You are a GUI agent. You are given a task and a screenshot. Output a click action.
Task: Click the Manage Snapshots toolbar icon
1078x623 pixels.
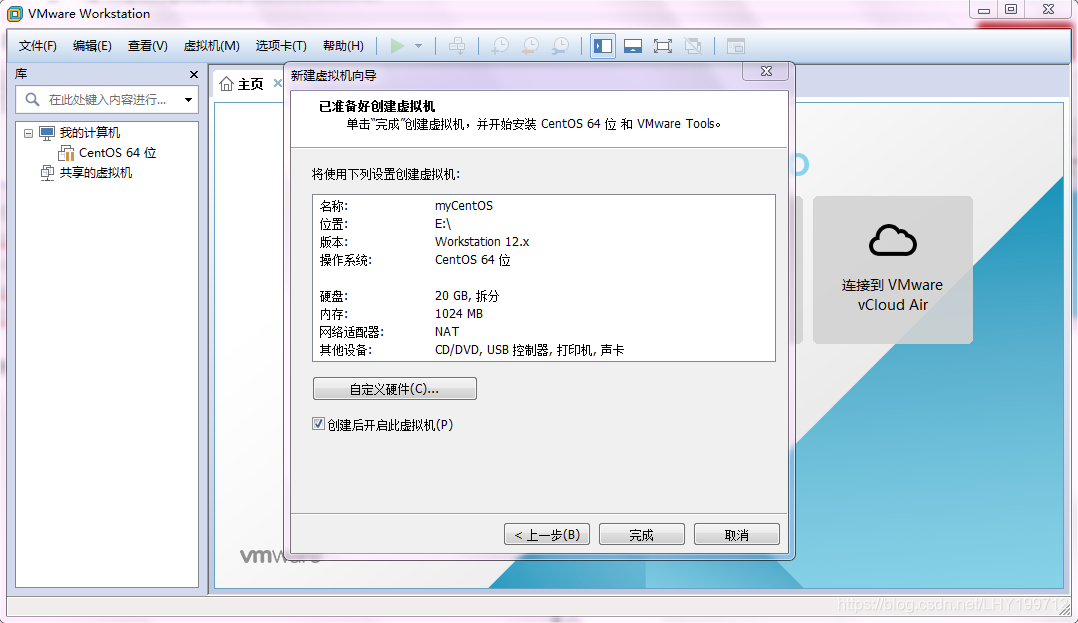click(560, 46)
